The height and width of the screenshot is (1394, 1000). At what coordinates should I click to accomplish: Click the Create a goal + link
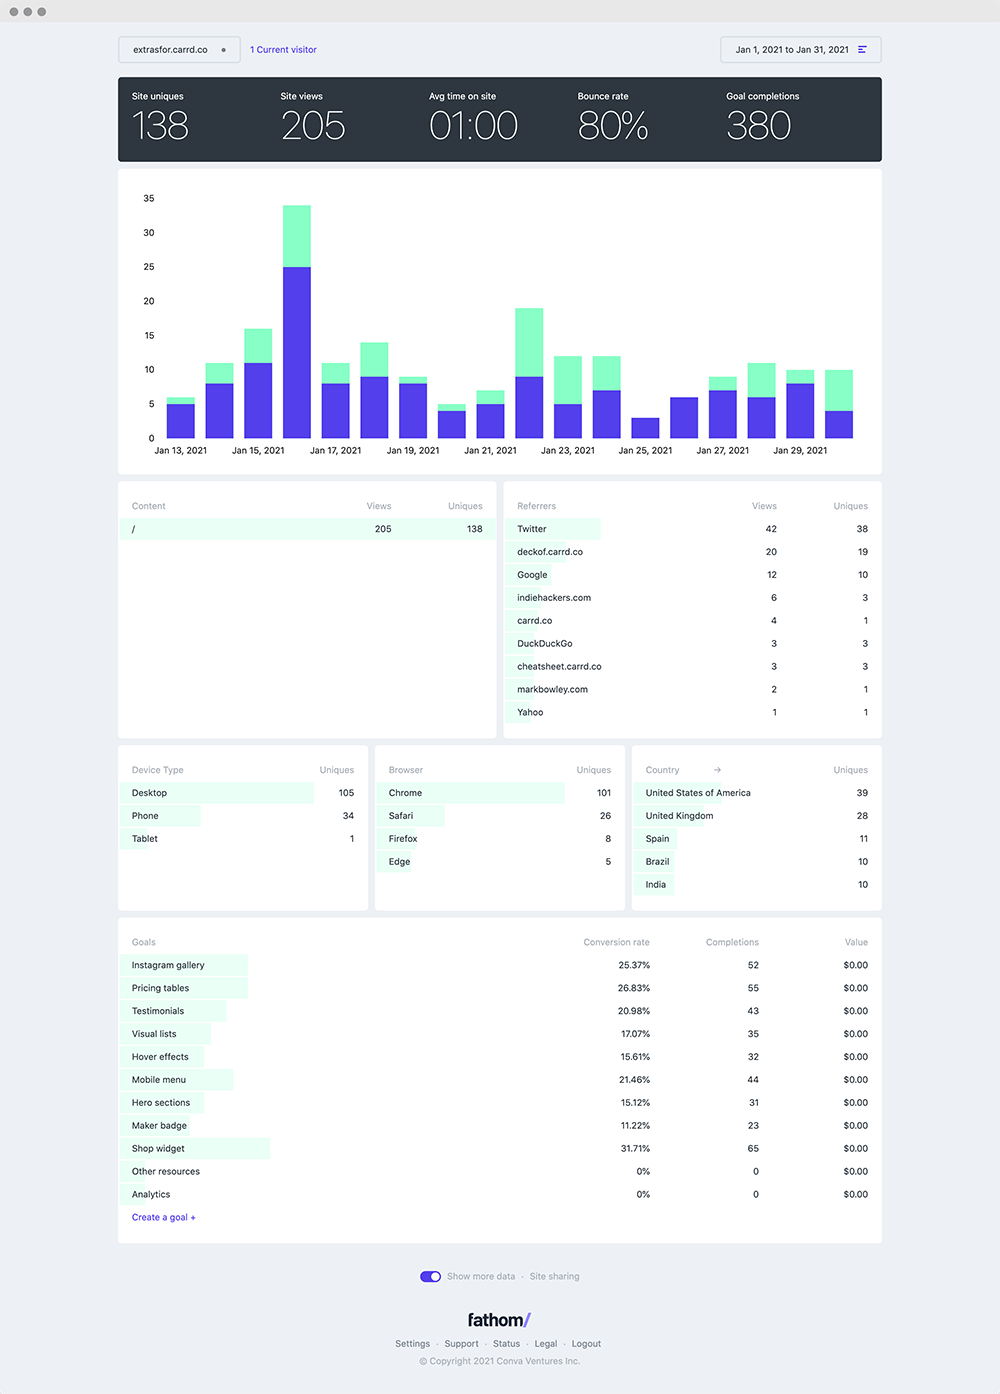tap(164, 1217)
